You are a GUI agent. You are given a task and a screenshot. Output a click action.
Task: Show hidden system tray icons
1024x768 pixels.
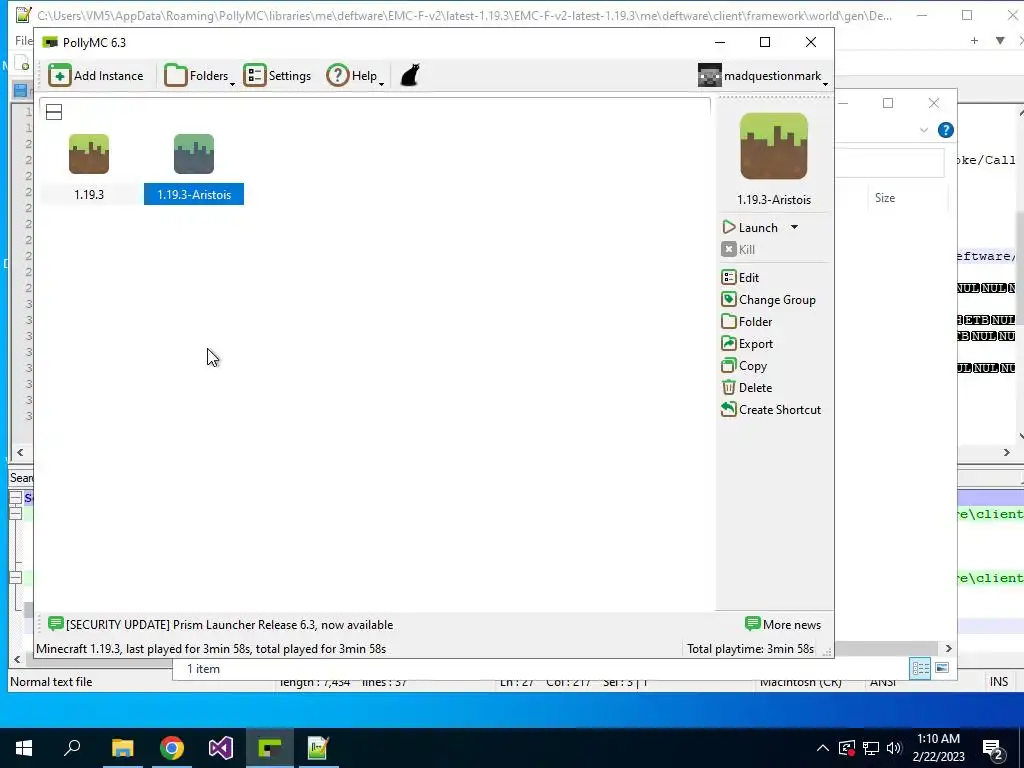pos(823,748)
